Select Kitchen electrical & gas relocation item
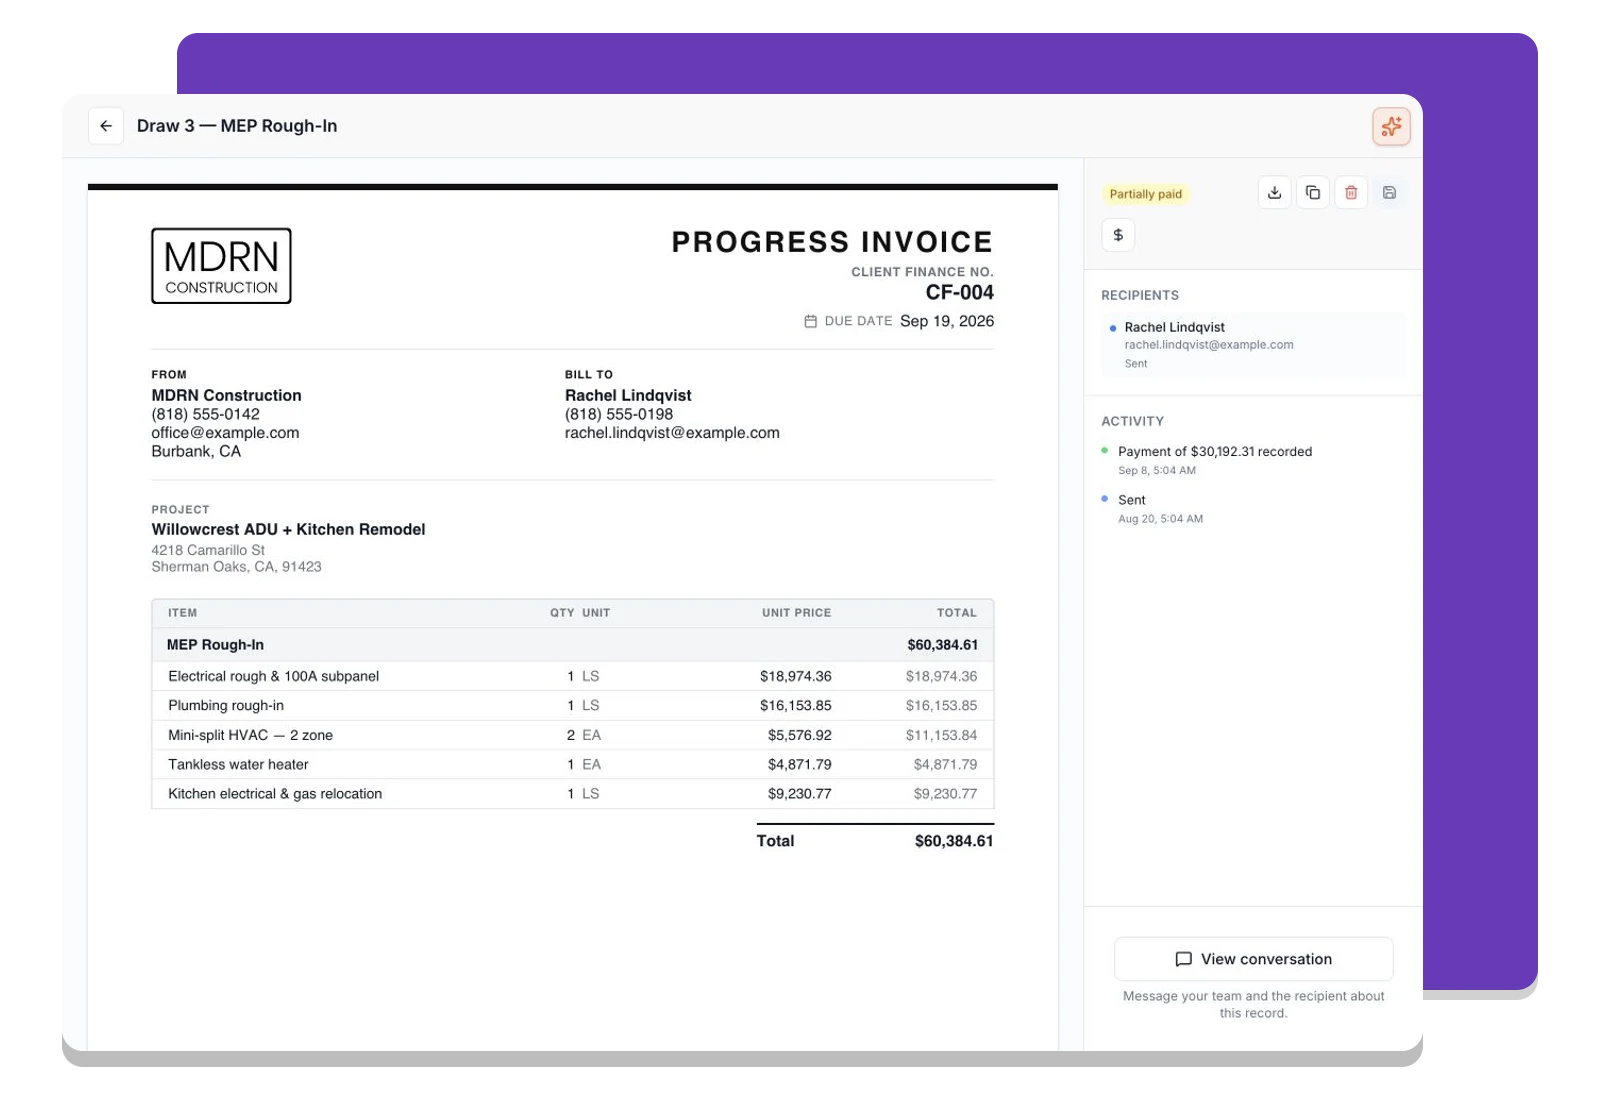Image resolution: width=1600 pixels, height=1100 pixels. coord(573,794)
